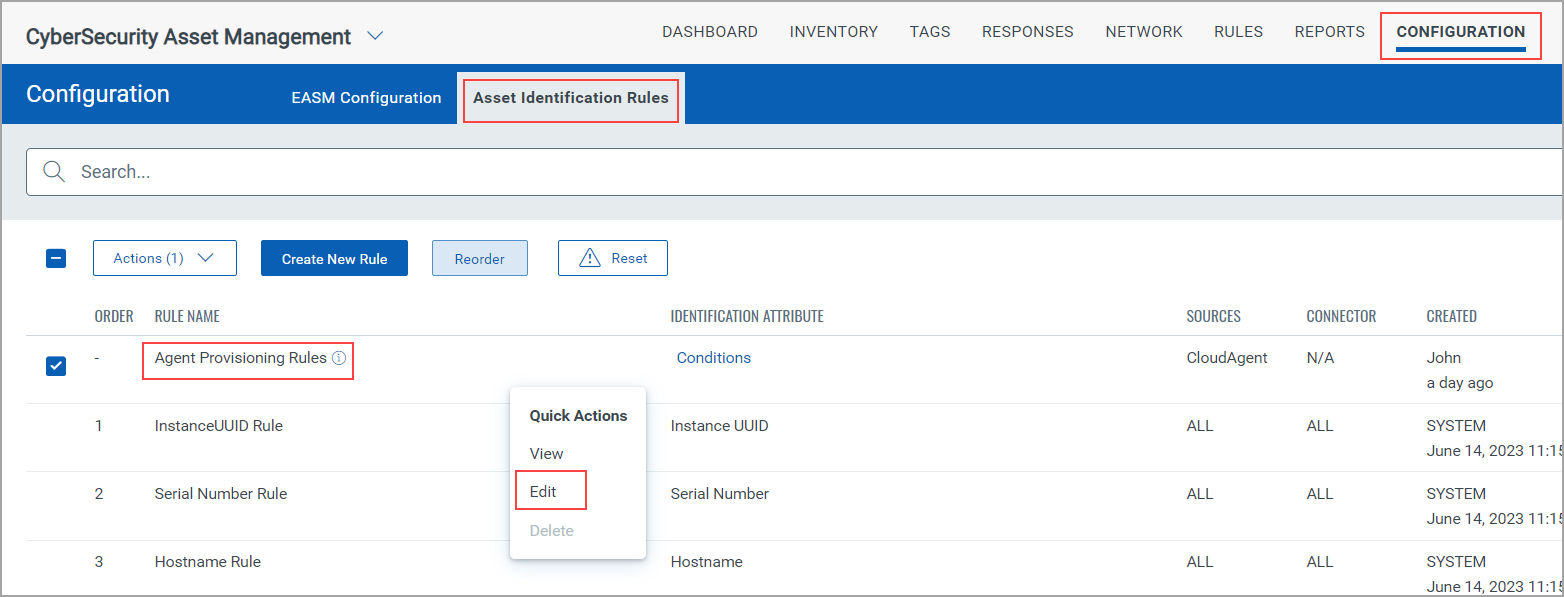This screenshot has height=597, width=1564.
Task: Click warning triangle icon in Reset button
Action: [x=591, y=258]
